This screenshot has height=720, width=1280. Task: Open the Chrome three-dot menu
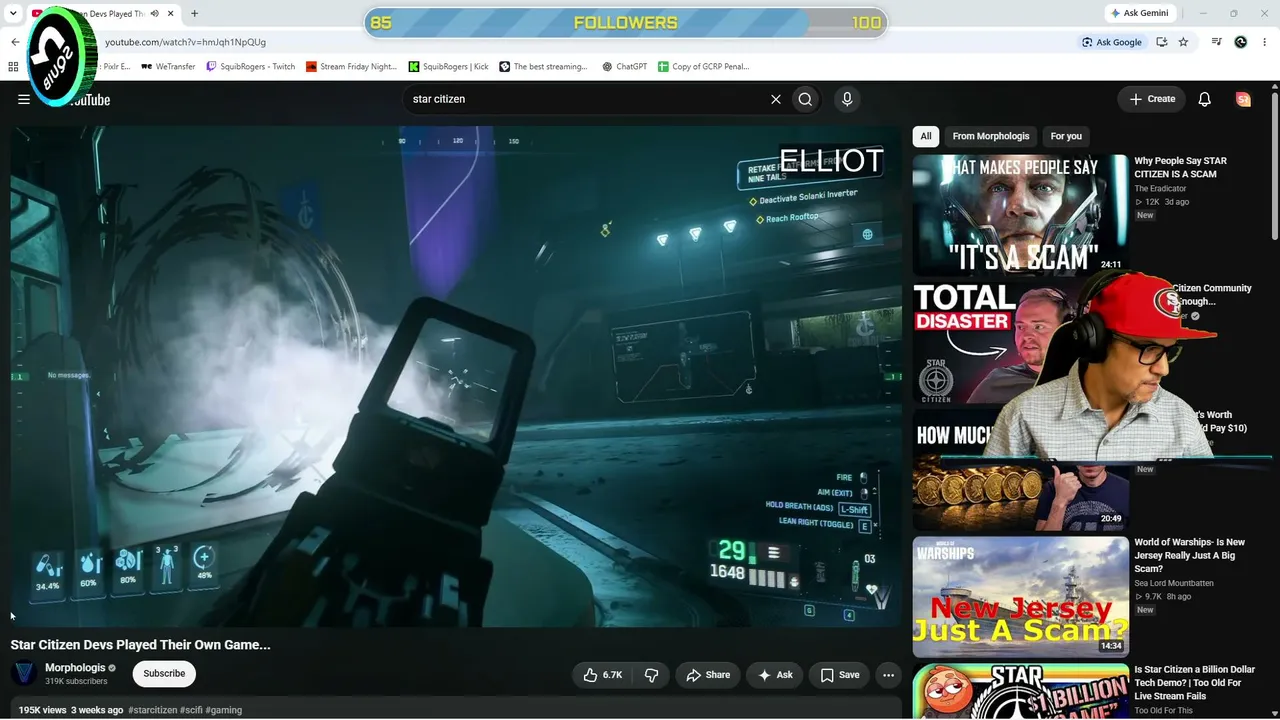pos(1265,42)
